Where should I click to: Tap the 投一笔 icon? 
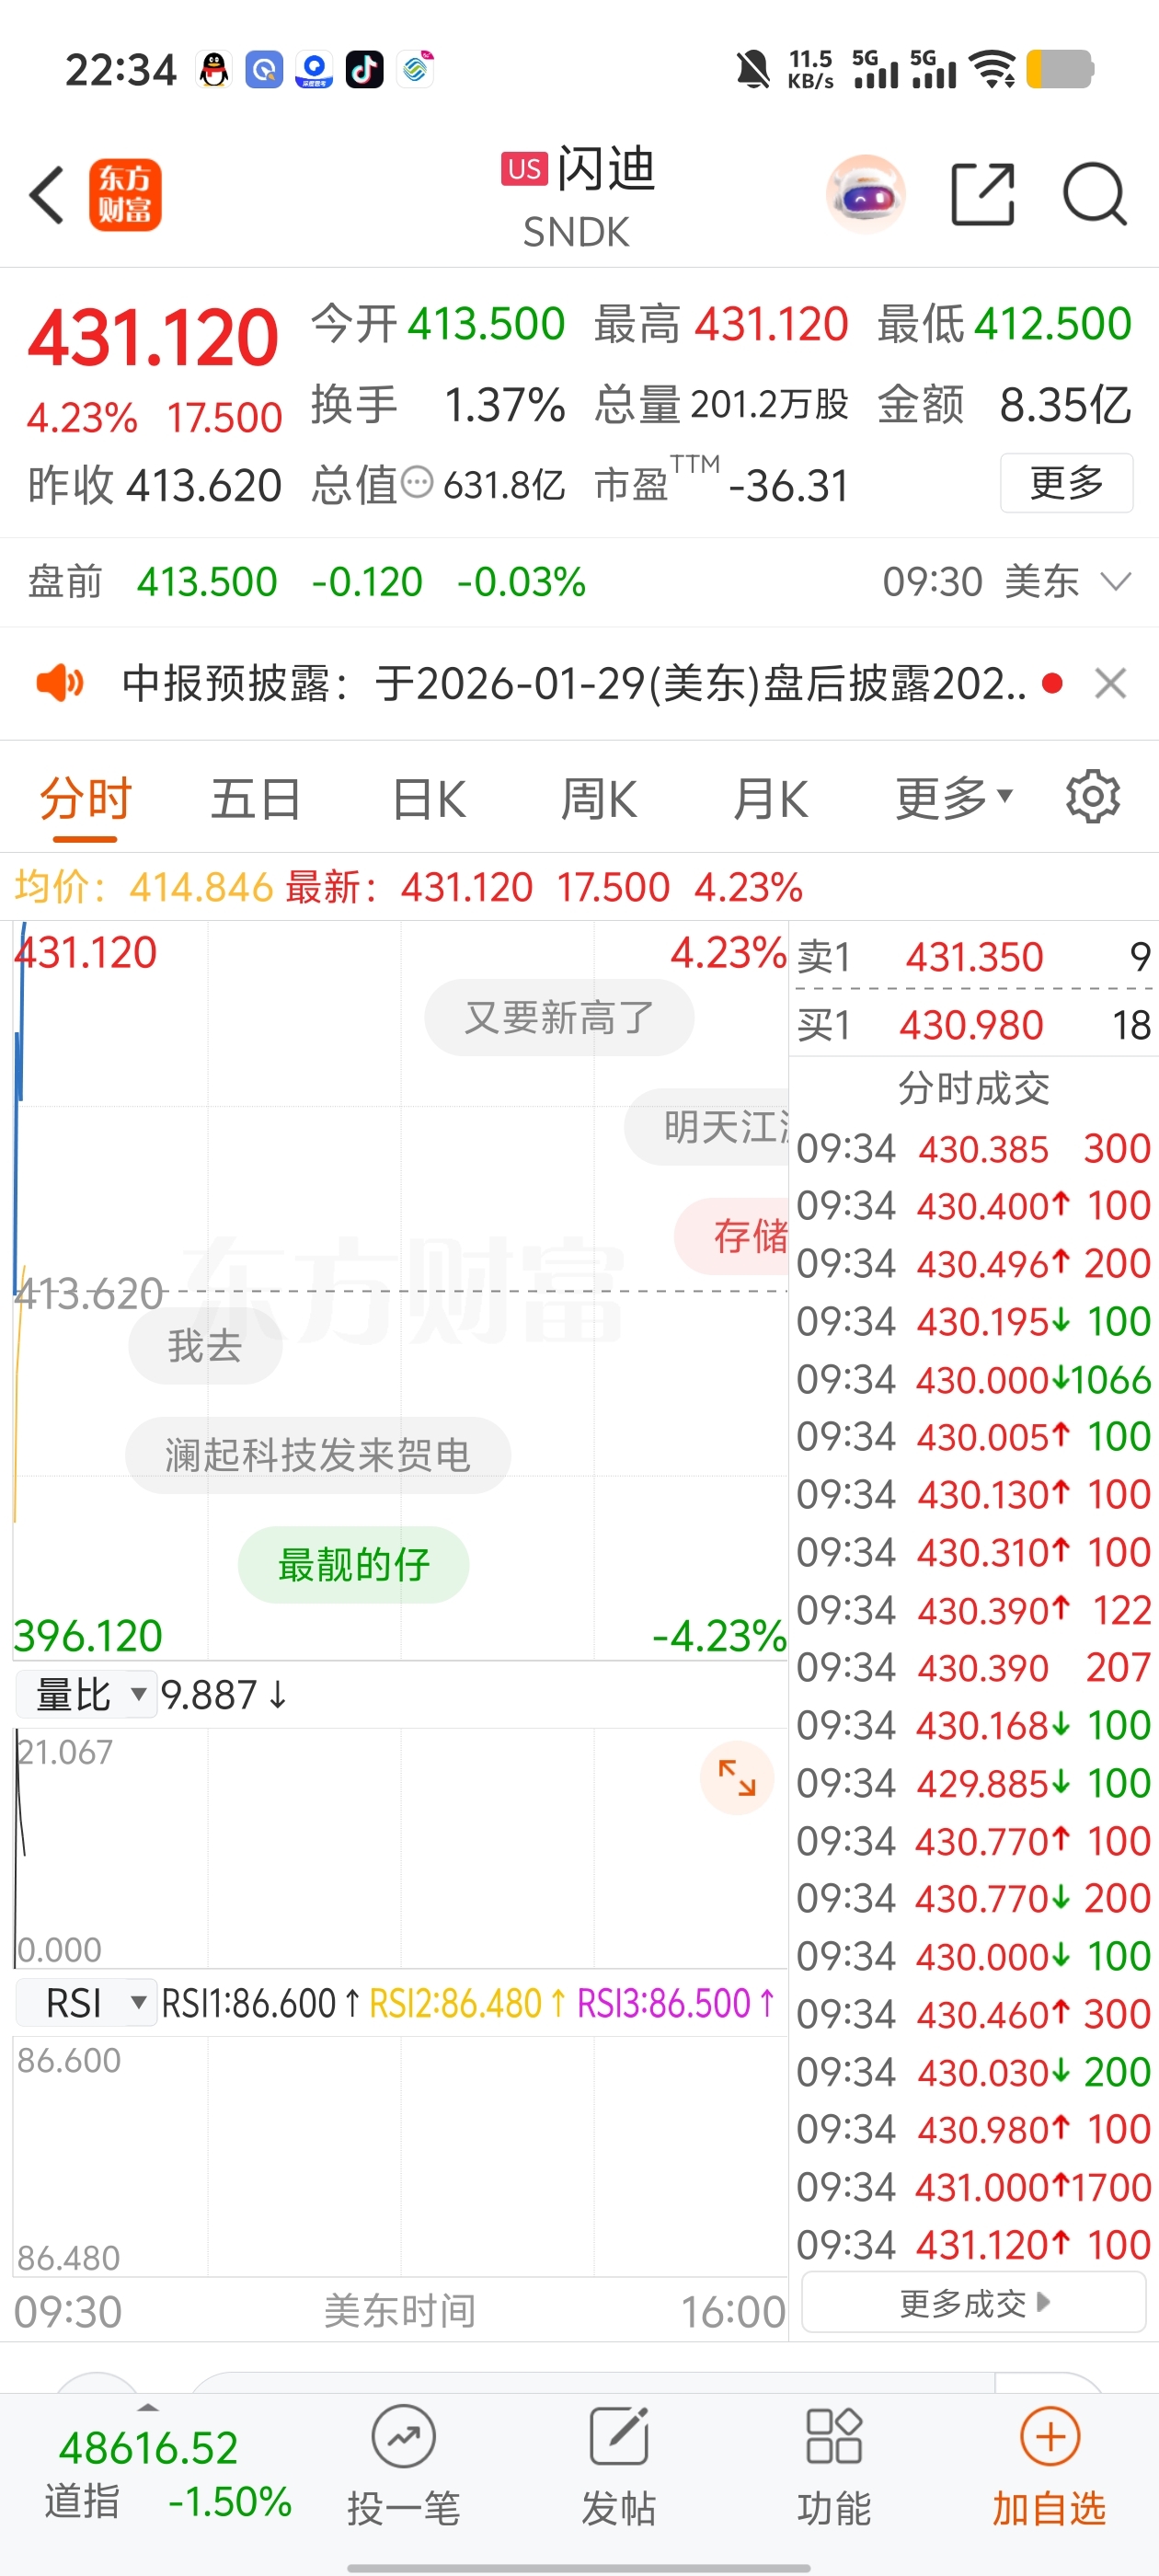tap(403, 2437)
